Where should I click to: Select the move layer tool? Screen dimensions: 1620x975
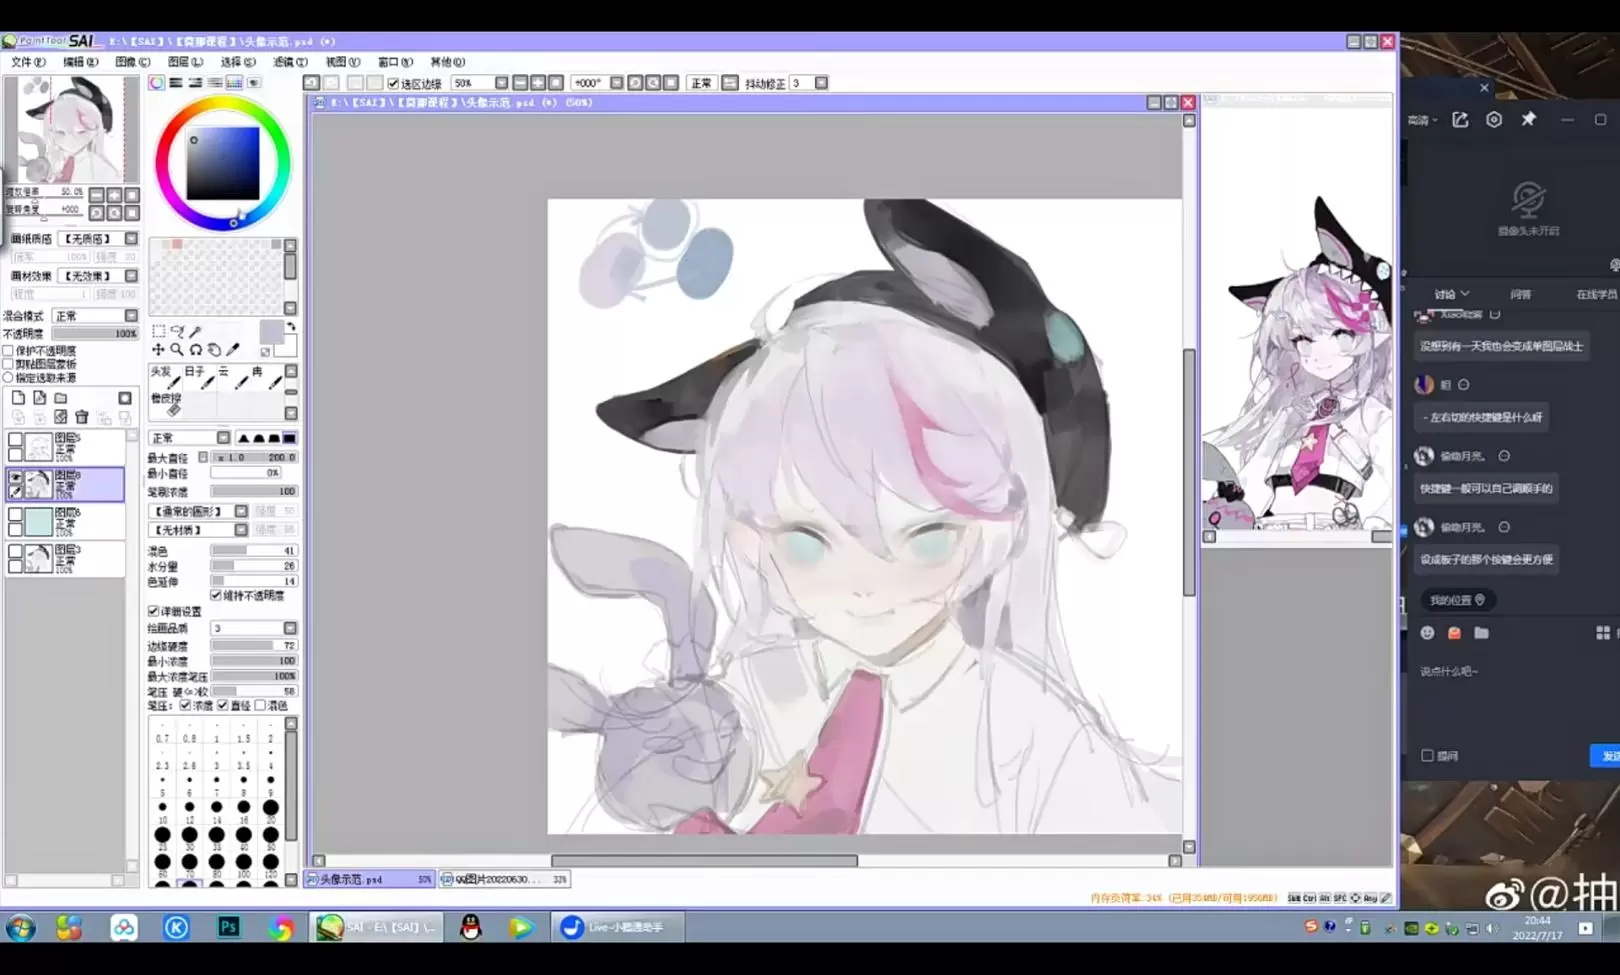click(x=158, y=350)
